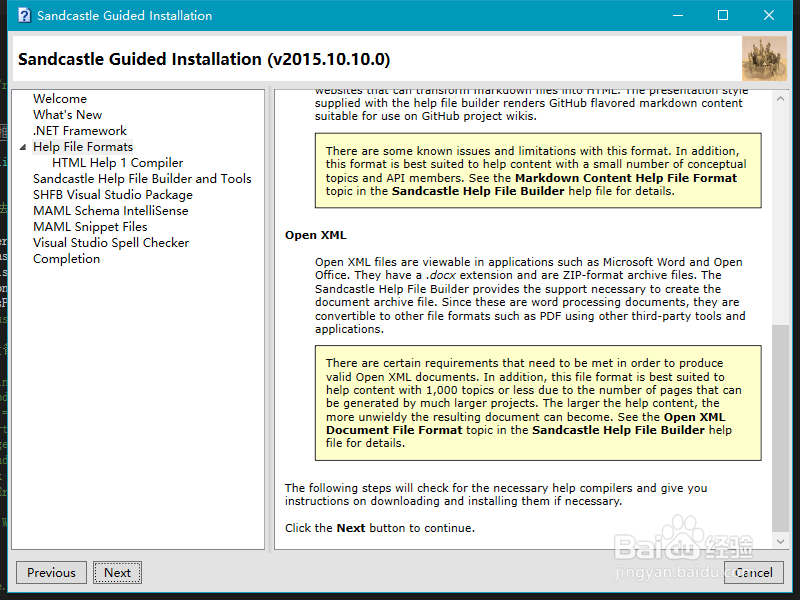This screenshot has width=800, height=600.
Task: Select Sandcastle Help File Builder and Tools
Action: point(142,179)
